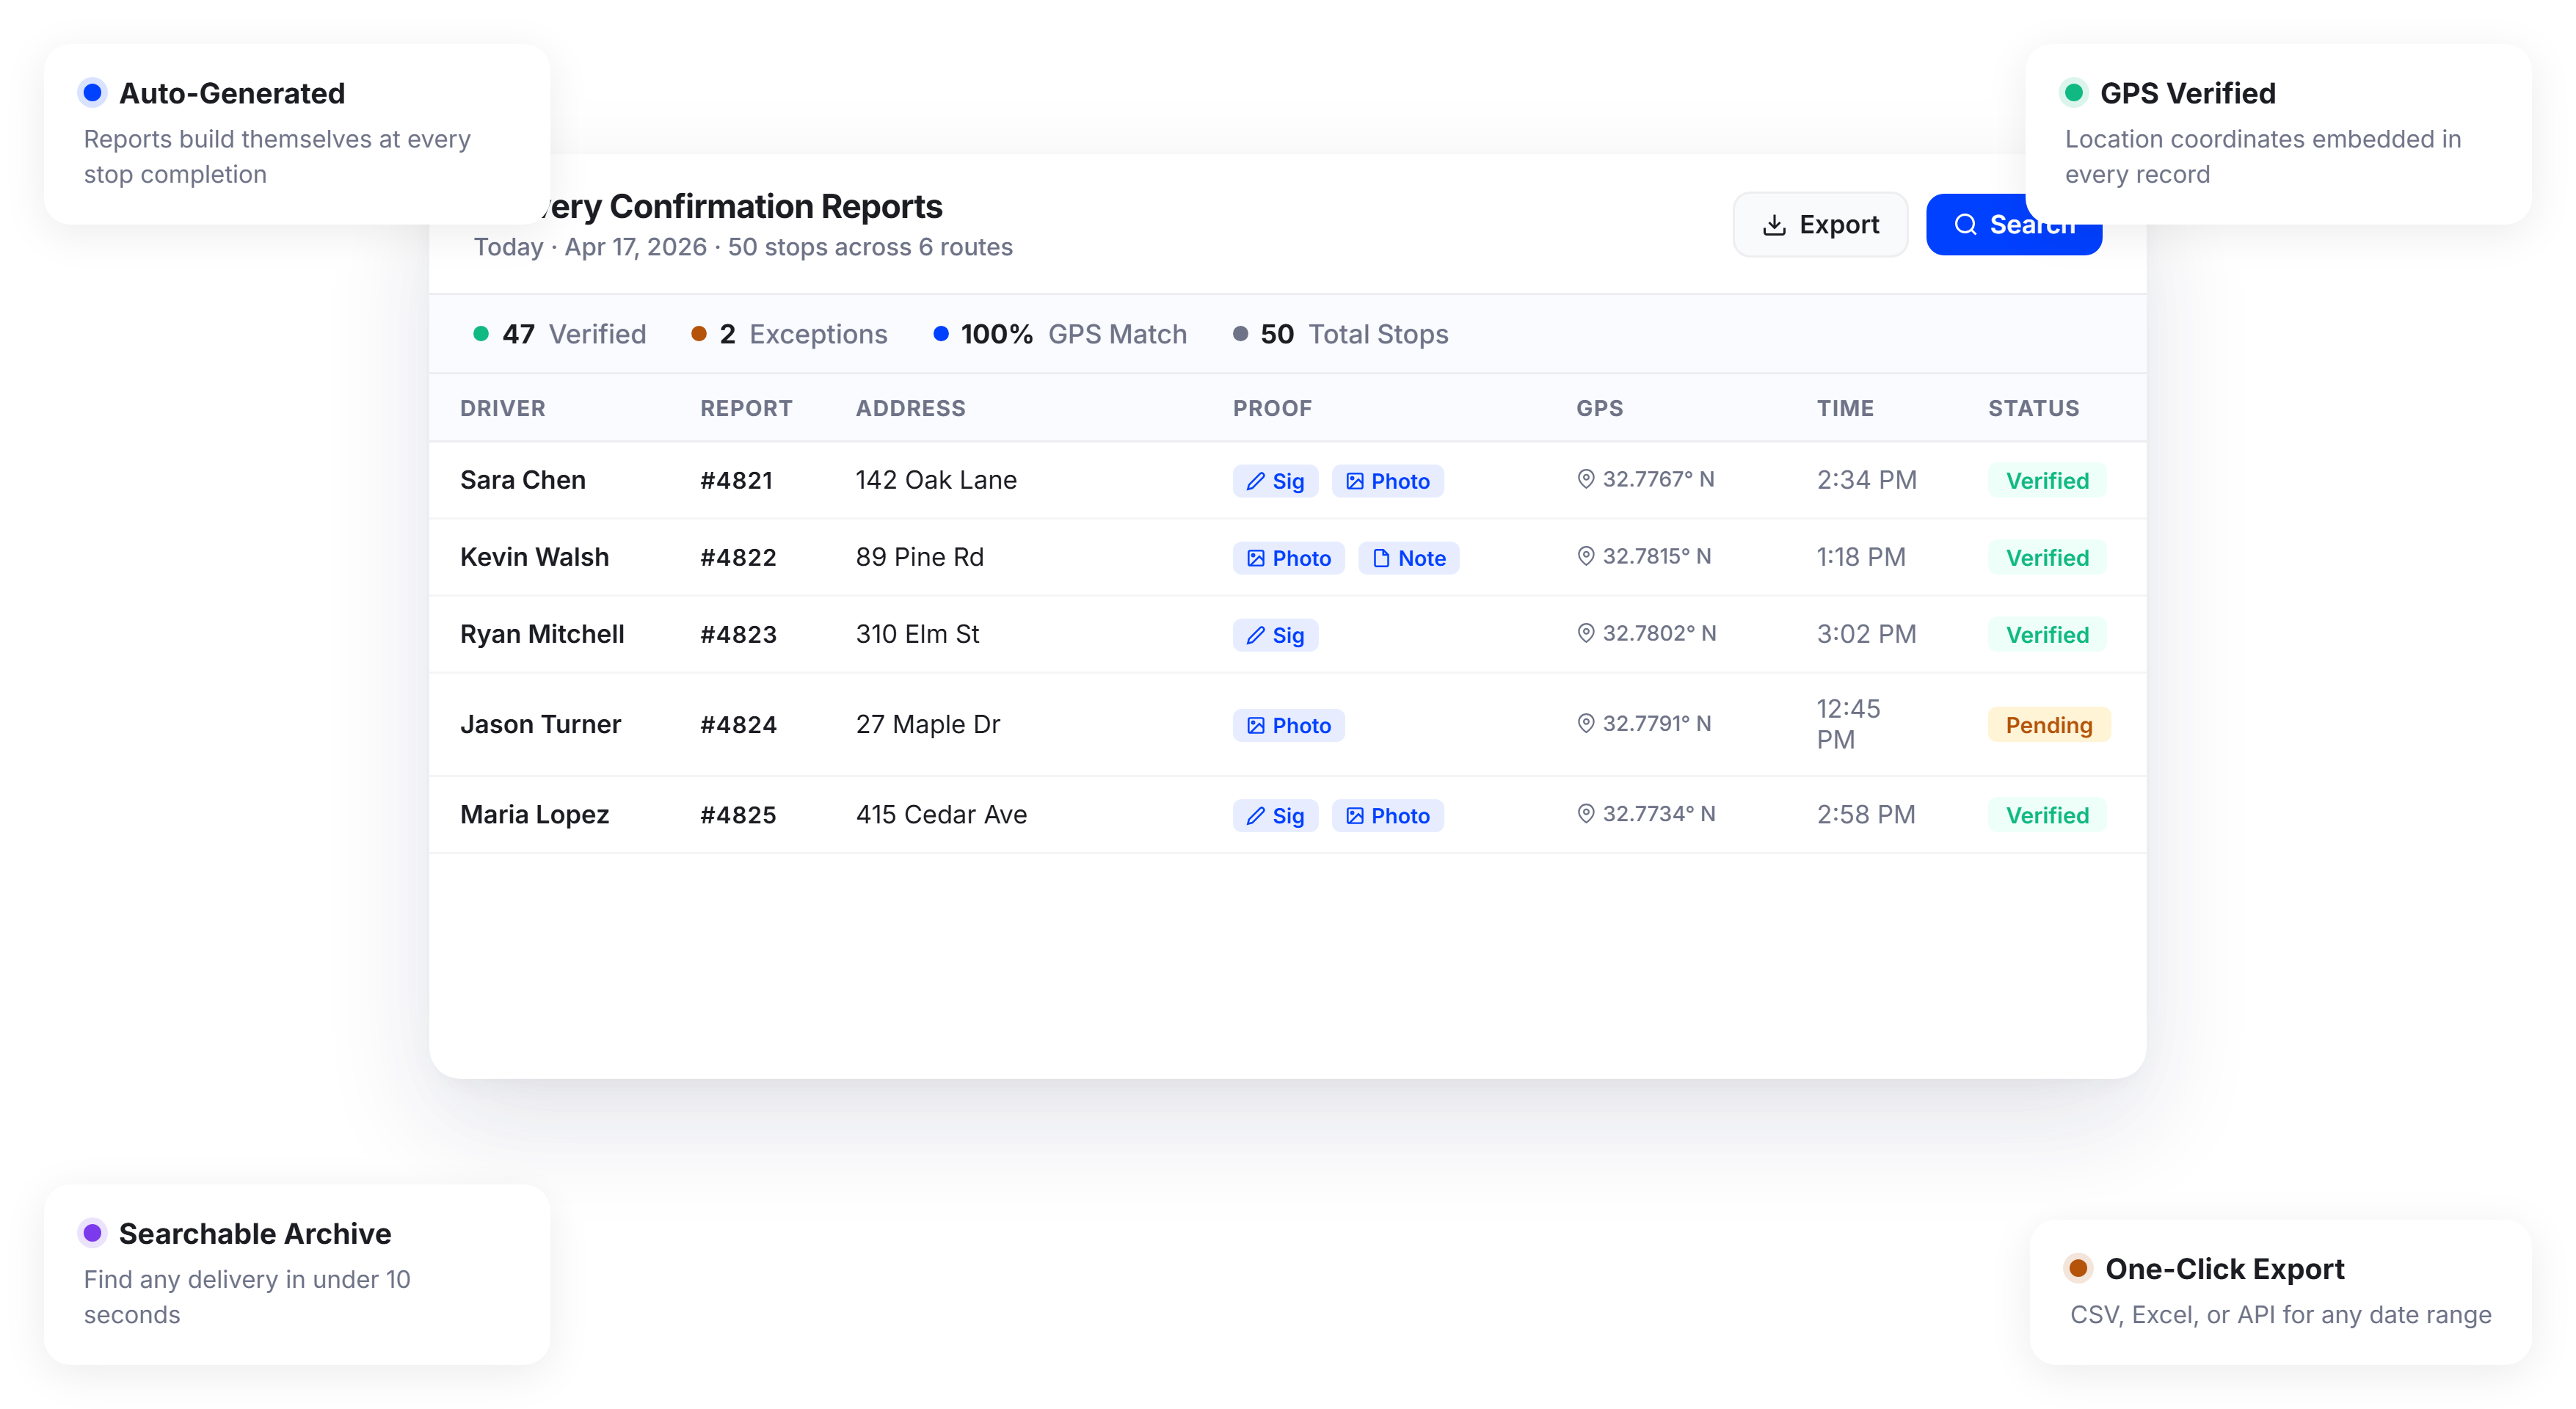Screen dimensions: 2576x1409
Task: Open Sig proof for Maria Lopez
Action: (x=1275, y=816)
